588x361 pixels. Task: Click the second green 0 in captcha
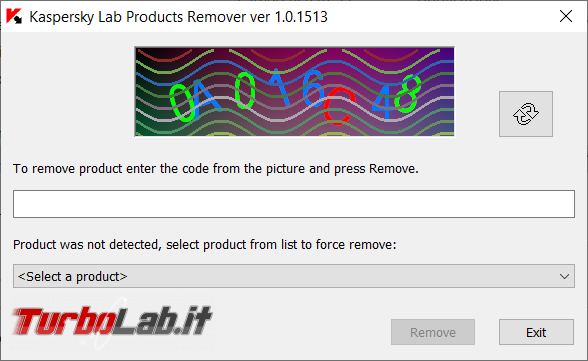tap(245, 90)
